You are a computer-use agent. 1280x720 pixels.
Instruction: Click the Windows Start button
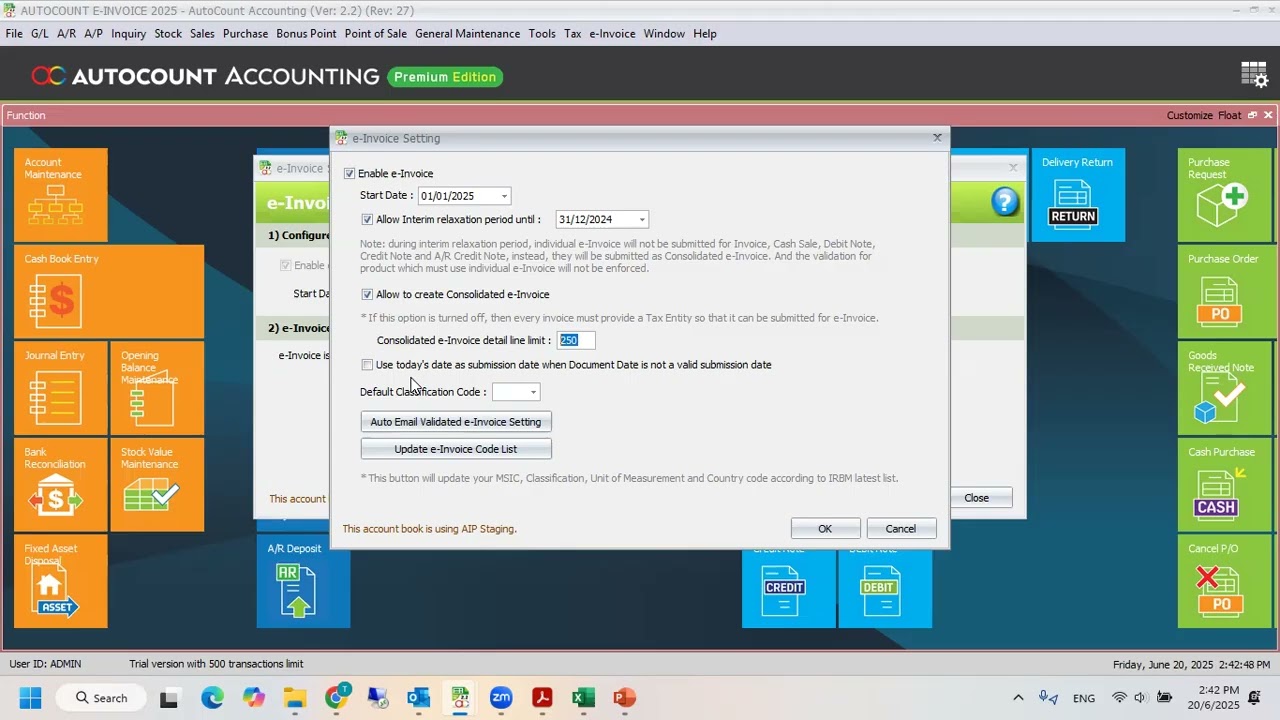(x=30, y=698)
